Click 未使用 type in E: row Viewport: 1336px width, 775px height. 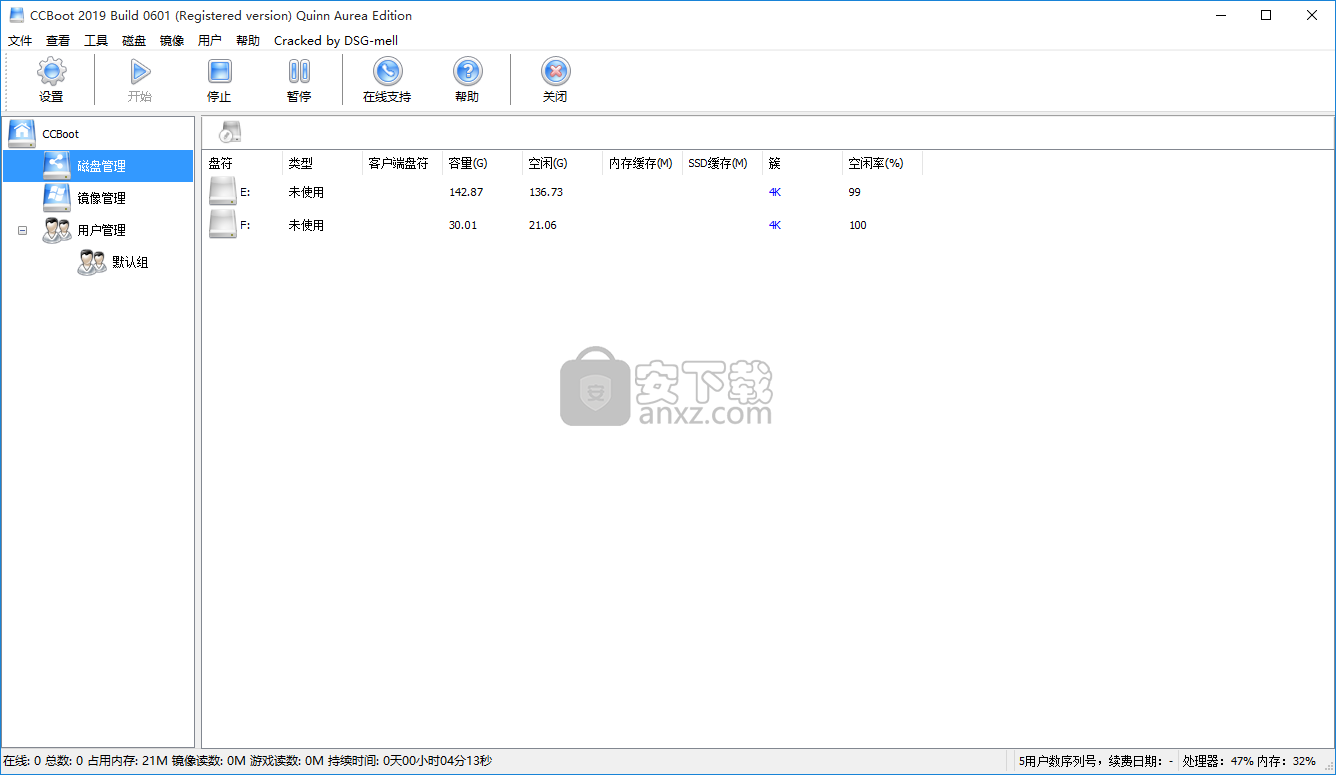pyautogui.click(x=306, y=192)
